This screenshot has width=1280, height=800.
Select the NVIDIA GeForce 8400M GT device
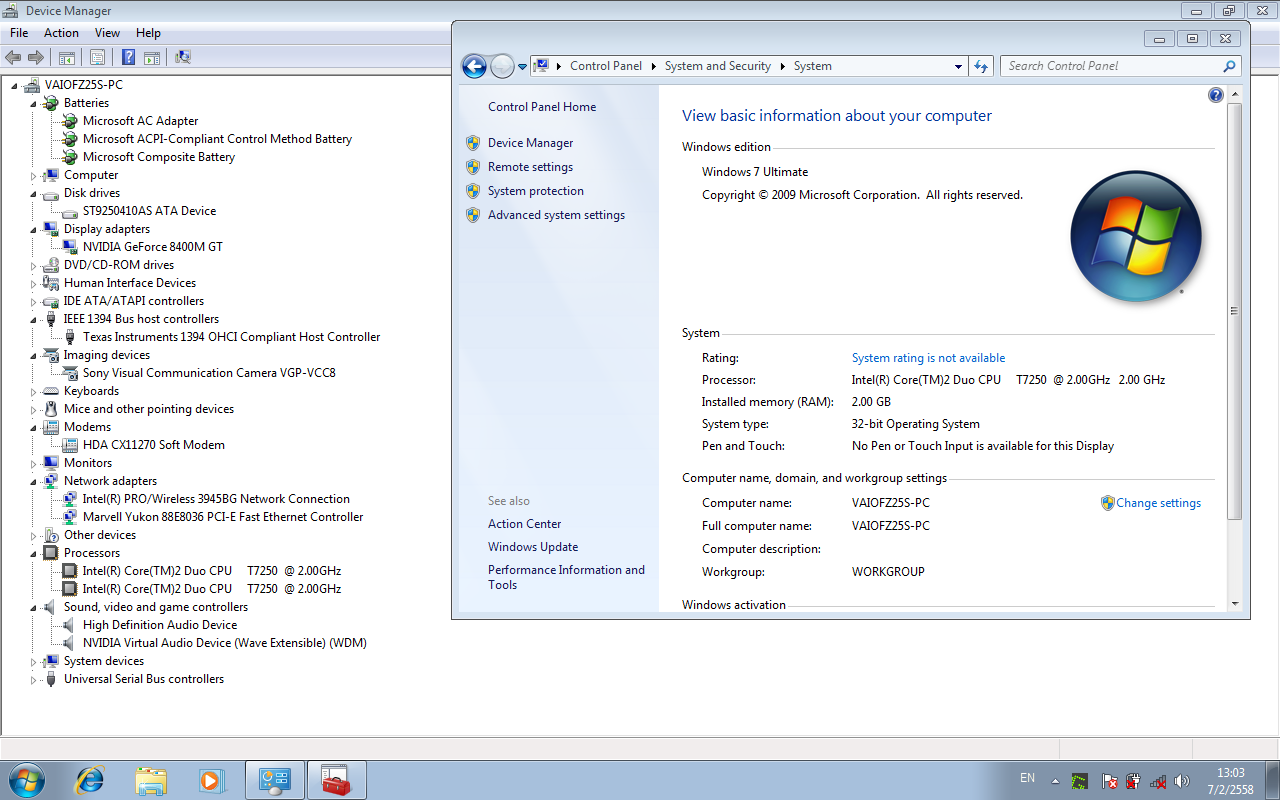[x=153, y=247]
